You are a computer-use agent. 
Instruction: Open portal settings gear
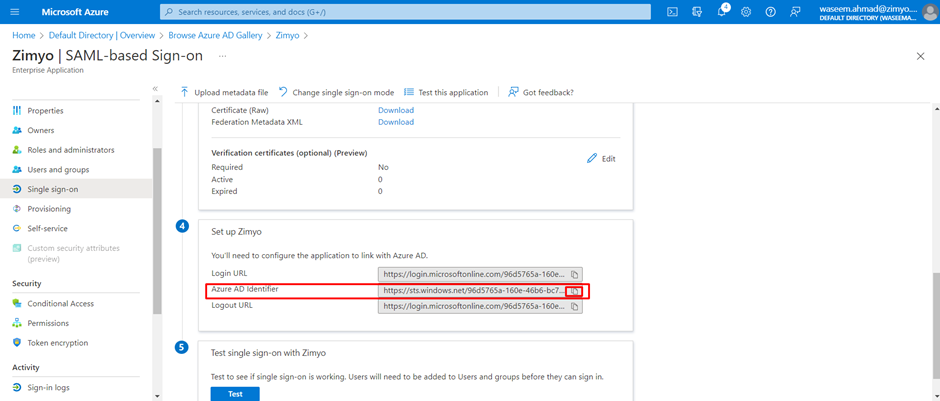pos(746,12)
